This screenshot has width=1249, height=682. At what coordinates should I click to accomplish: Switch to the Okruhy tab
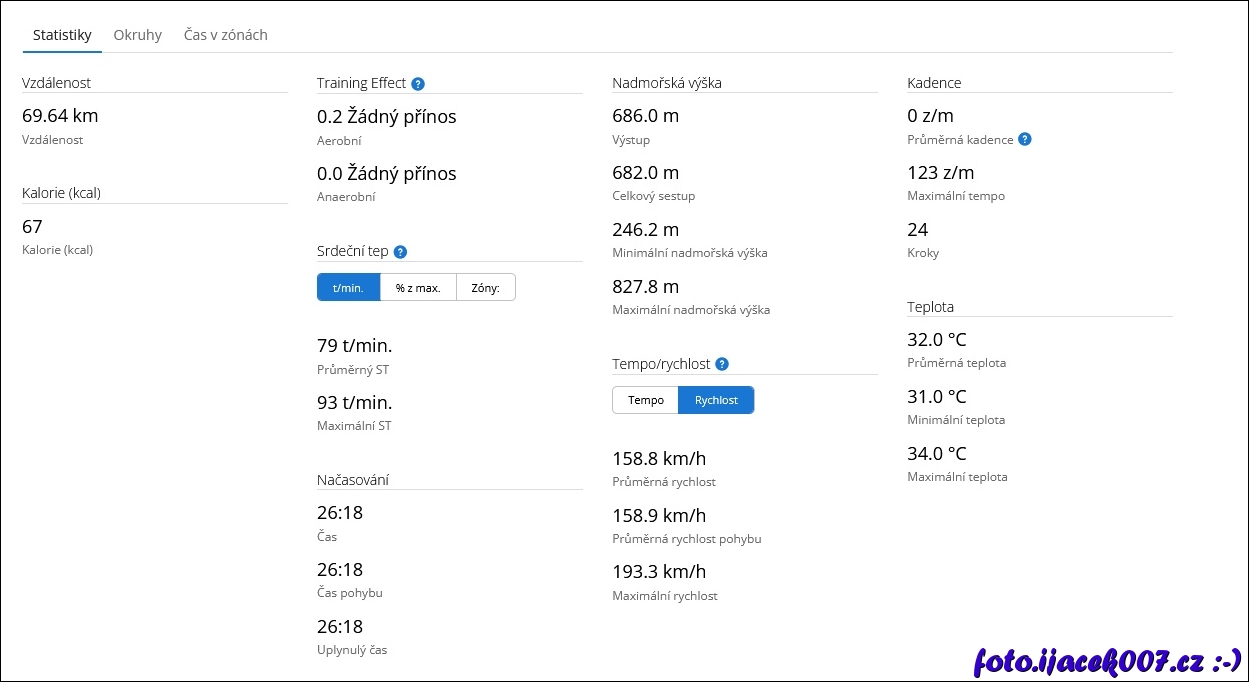click(138, 35)
